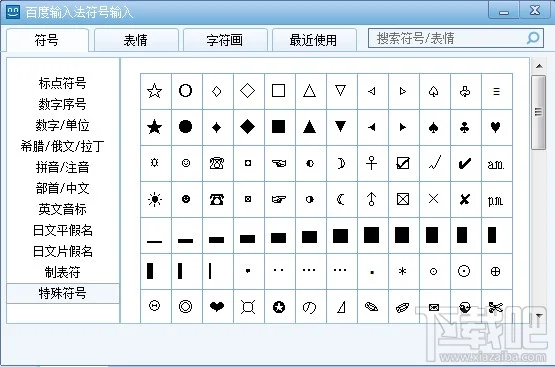Image resolution: width=555 pixels, height=367 pixels.
Task: Click the search magnifier icon
Action: (533, 38)
